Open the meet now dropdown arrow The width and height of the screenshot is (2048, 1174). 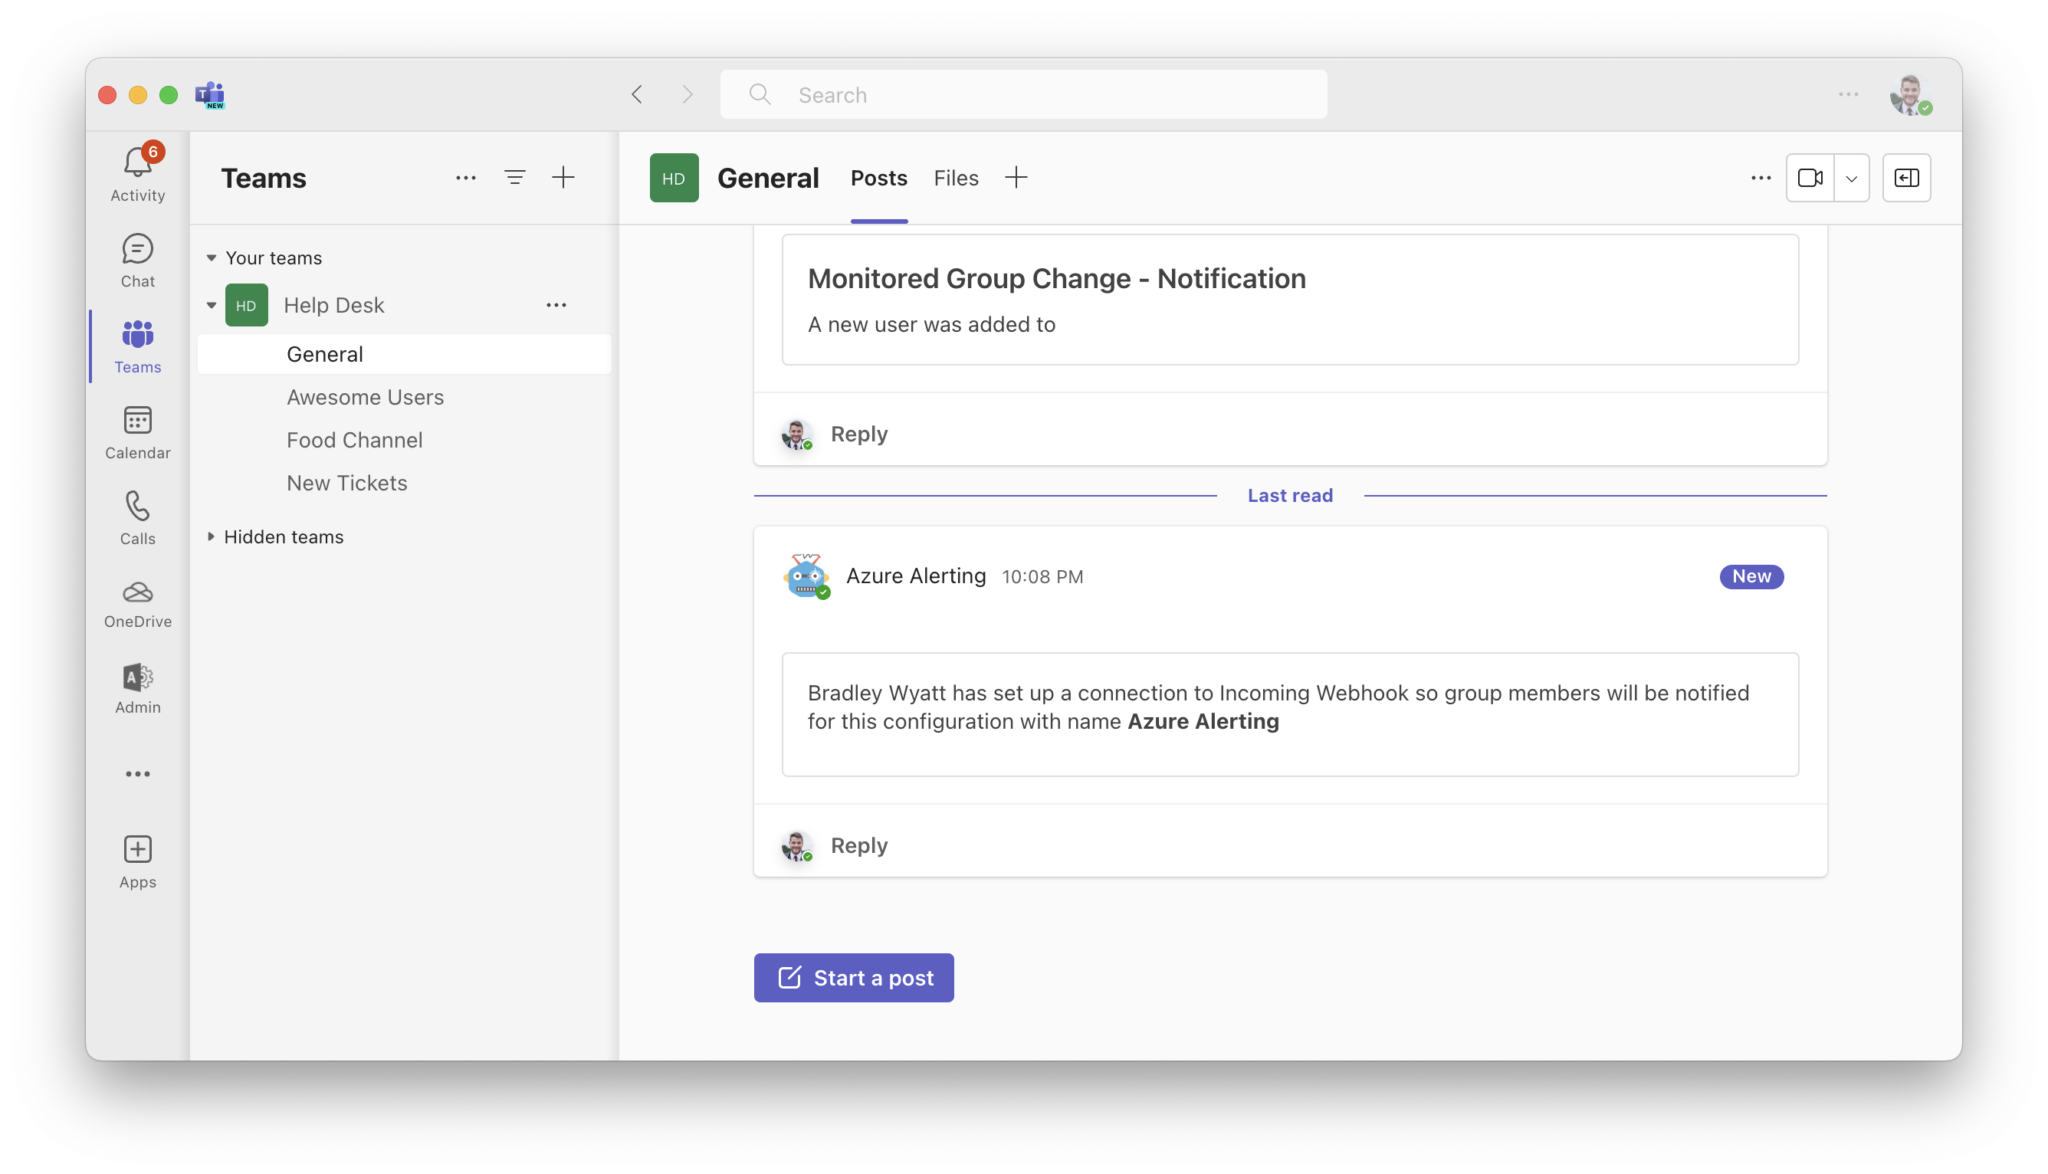[x=1852, y=178]
